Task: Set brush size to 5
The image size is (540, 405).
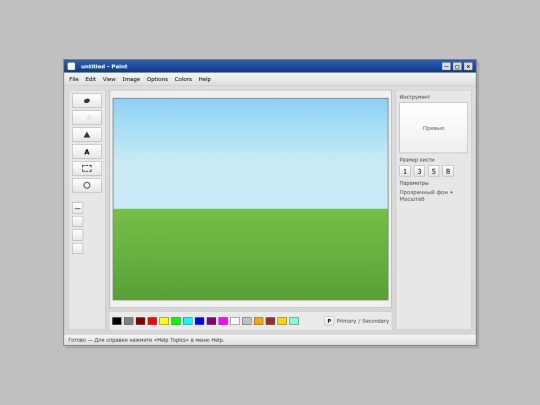Action: point(434,171)
